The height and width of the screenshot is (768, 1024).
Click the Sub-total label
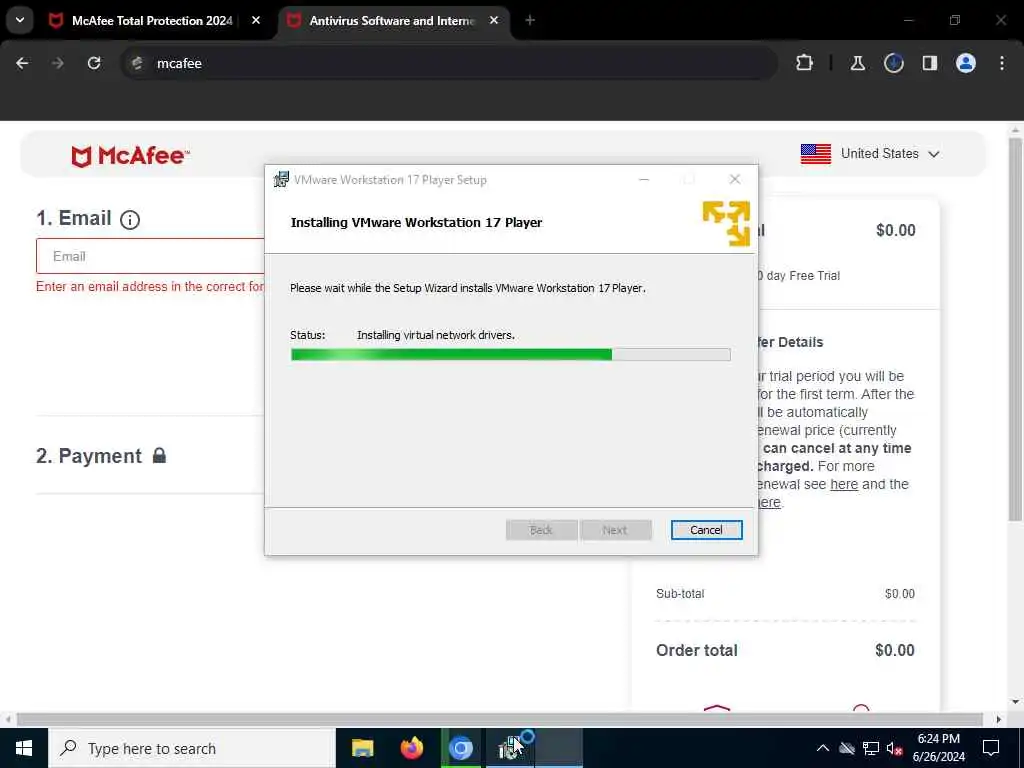pyautogui.click(x=680, y=594)
